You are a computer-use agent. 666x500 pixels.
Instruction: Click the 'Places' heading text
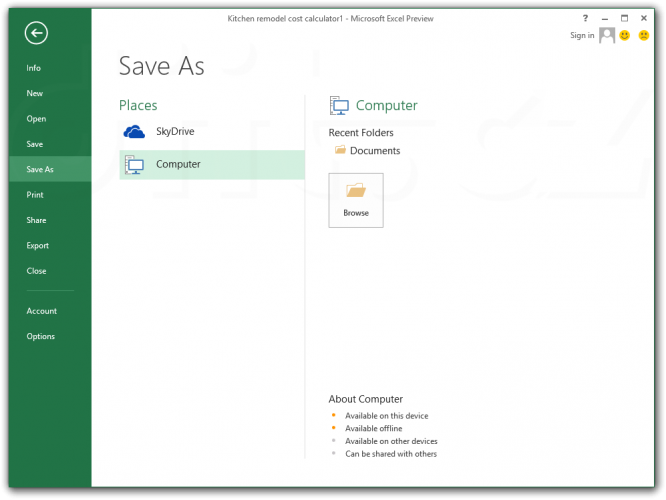pos(138,105)
